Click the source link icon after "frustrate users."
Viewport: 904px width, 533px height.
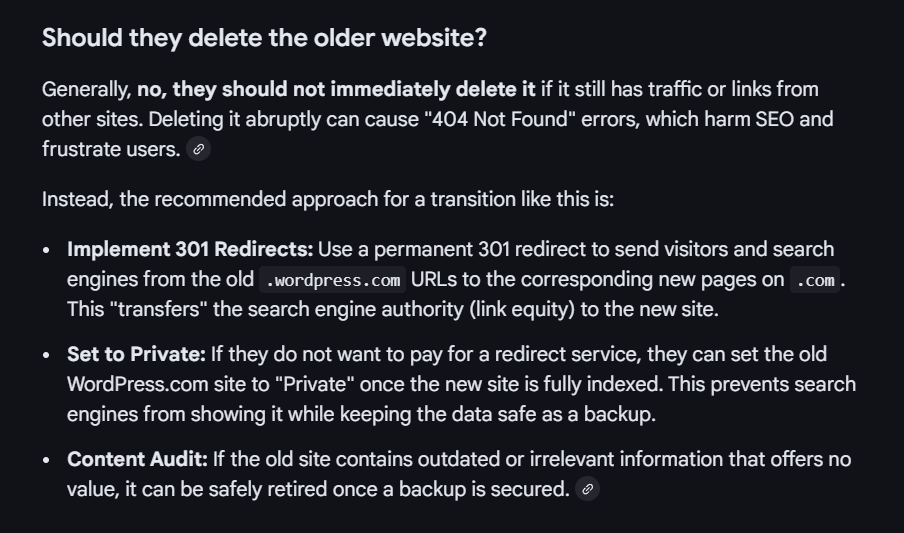[198, 149]
